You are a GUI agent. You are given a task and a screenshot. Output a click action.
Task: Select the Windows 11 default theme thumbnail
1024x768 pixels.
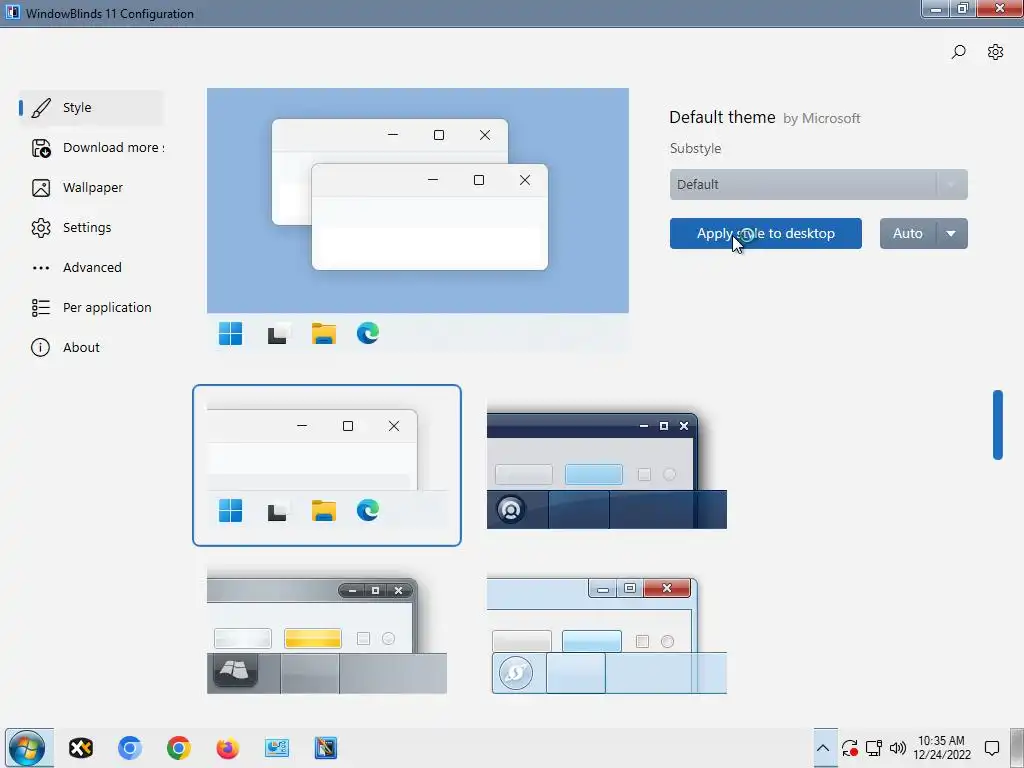(327, 465)
